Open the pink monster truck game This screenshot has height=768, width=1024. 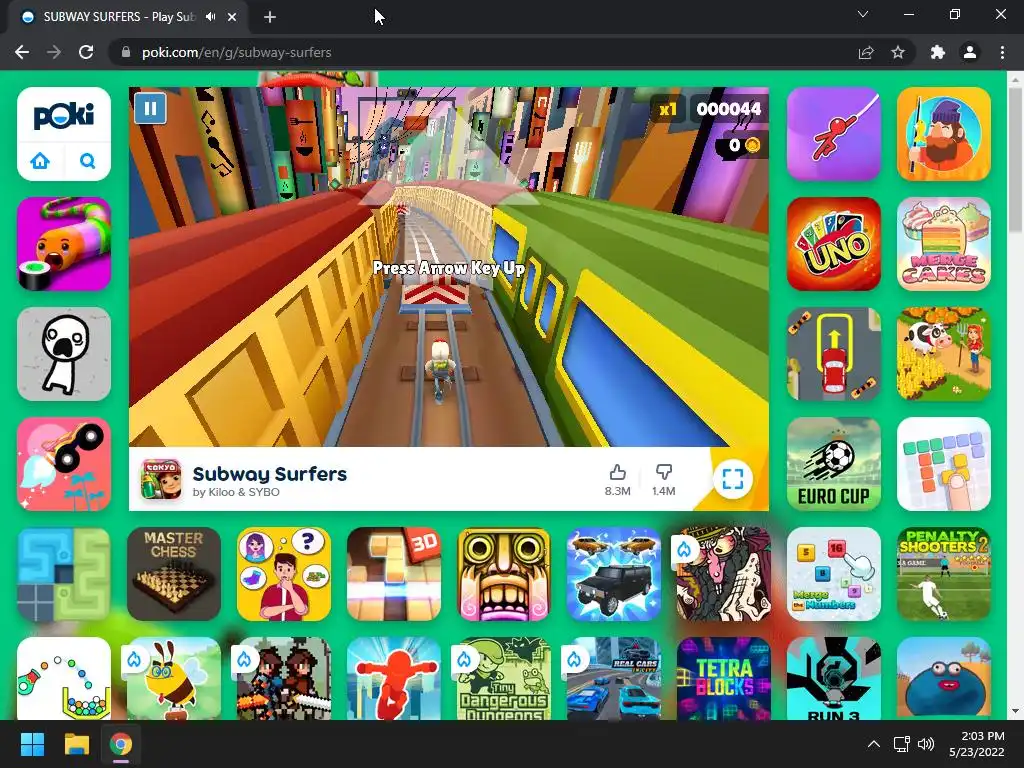point(64,464)
